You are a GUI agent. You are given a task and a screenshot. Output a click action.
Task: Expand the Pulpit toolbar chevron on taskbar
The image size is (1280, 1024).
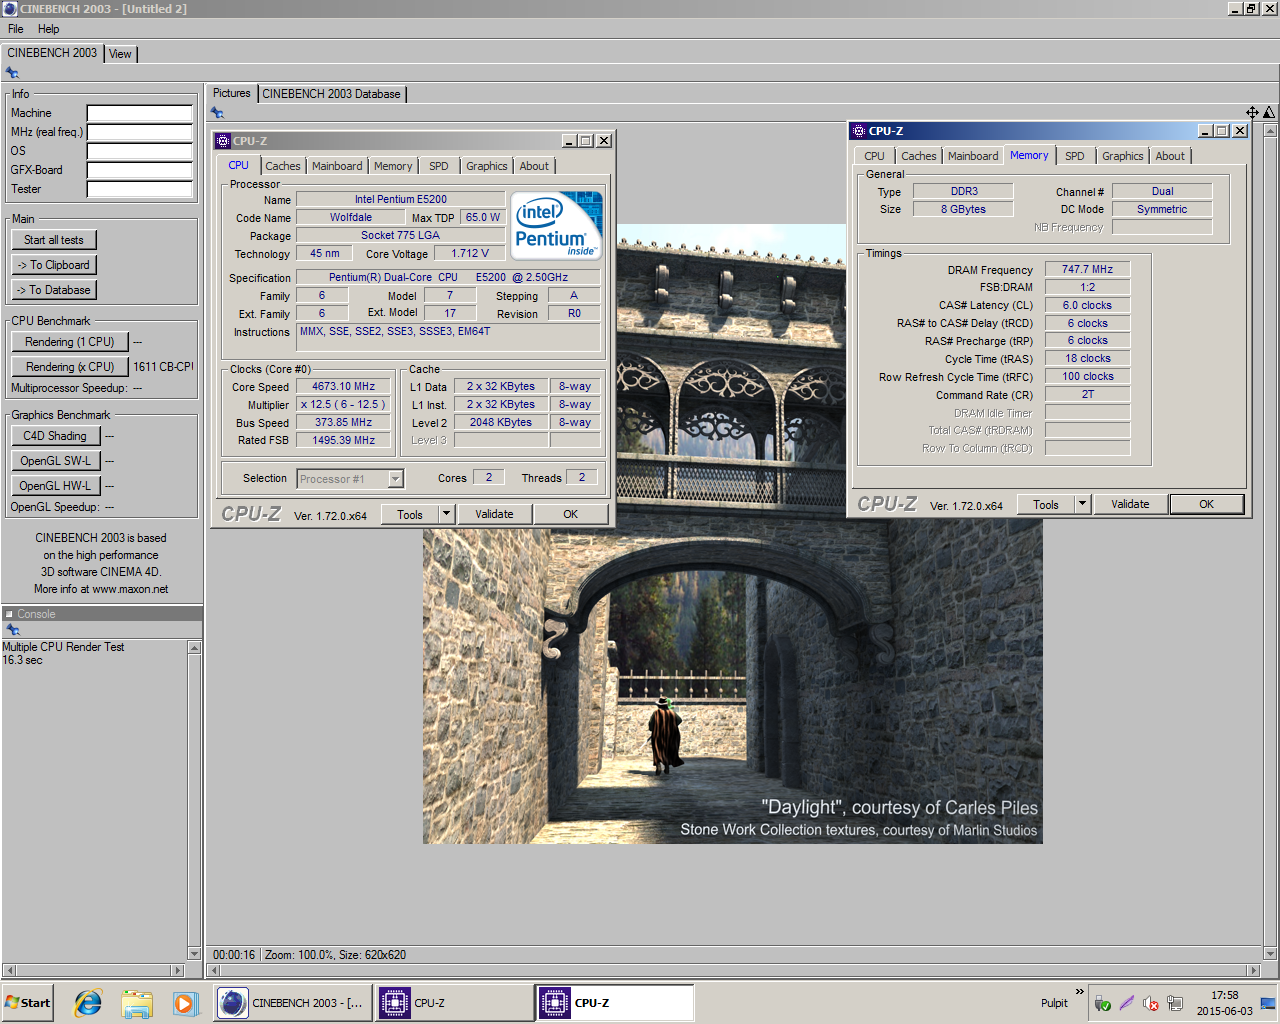tap(1079, 992)
